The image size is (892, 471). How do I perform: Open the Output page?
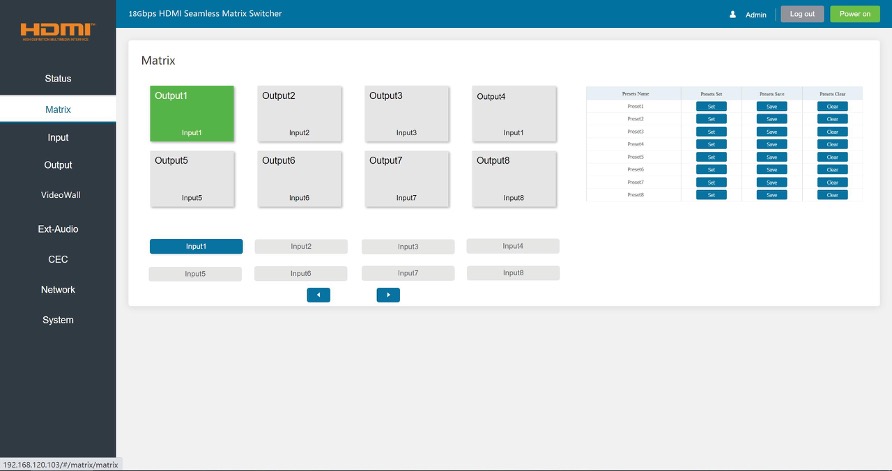58,165
